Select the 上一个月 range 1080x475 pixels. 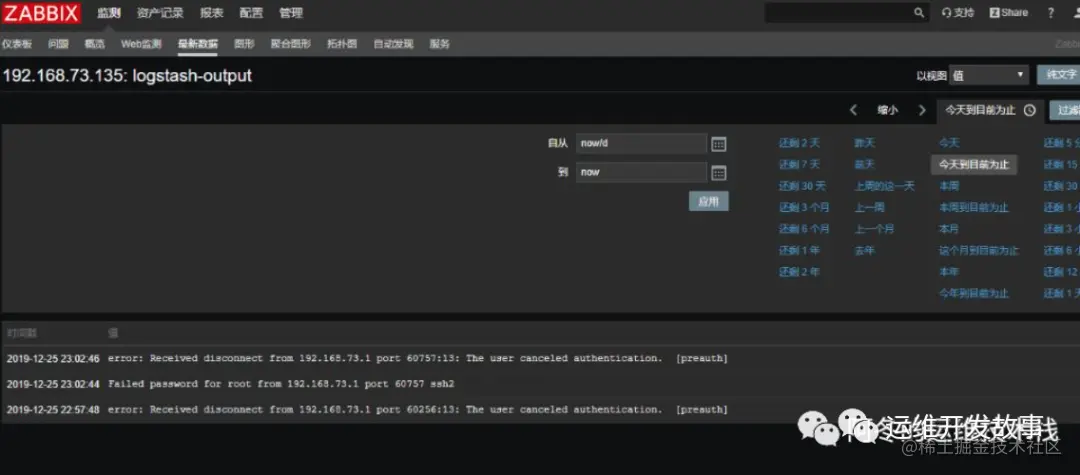(874, 229)
